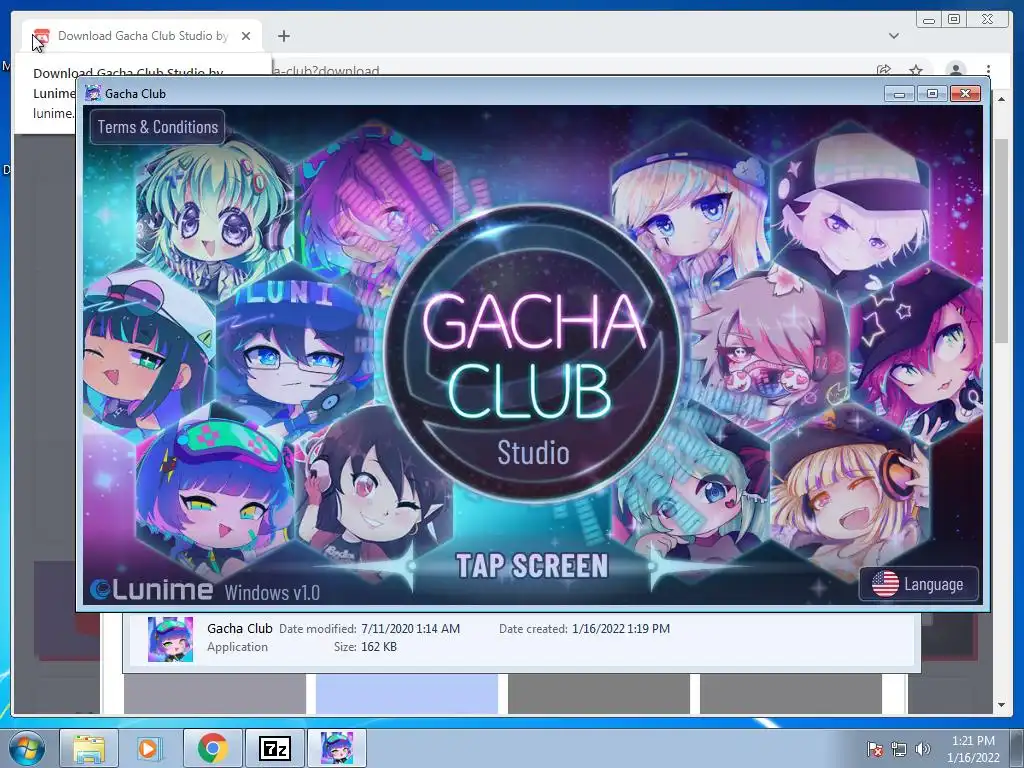
Task: Restore down the Chrome browser window
Action: [x=953, y=20]
